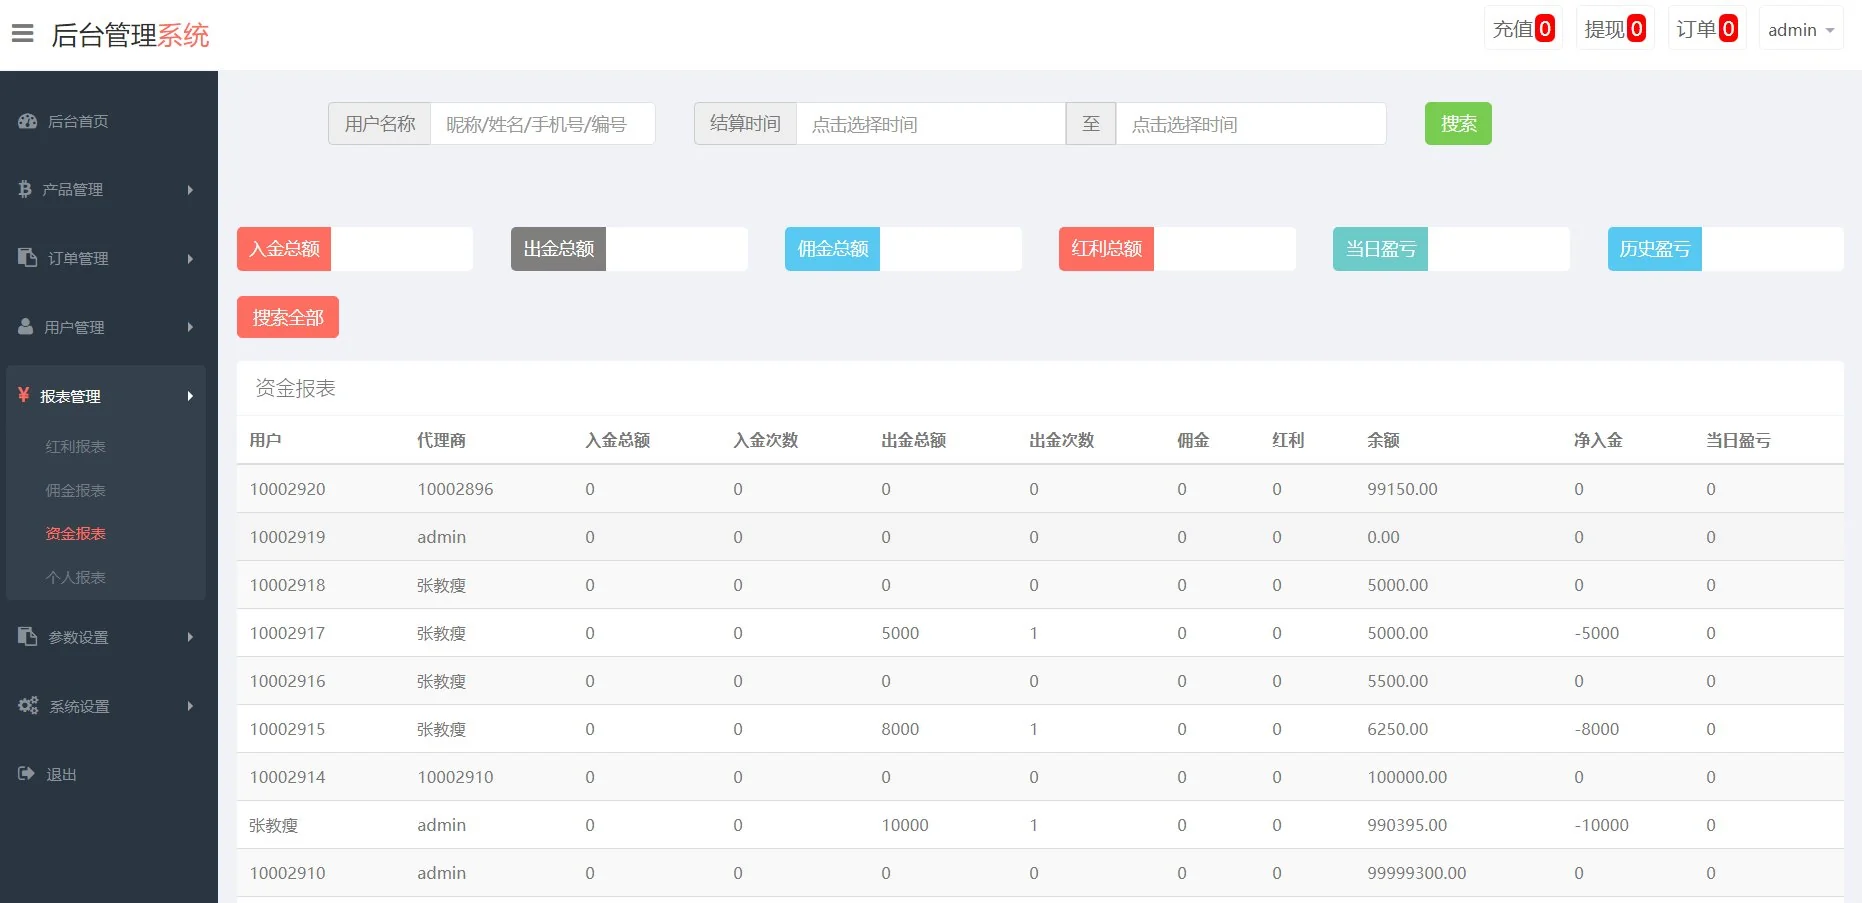
Task: Click the document icon beside 订单管理
Action: 27,258
